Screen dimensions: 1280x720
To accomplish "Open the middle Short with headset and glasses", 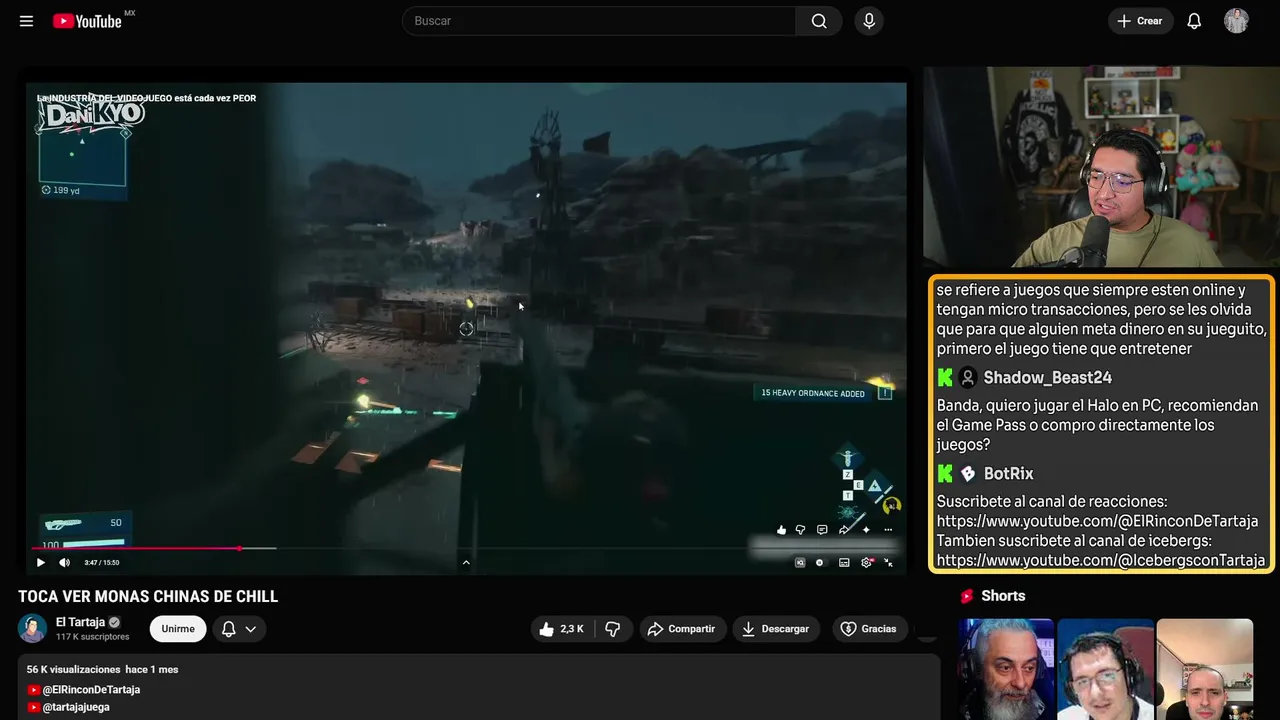I will click(1105, 669).
